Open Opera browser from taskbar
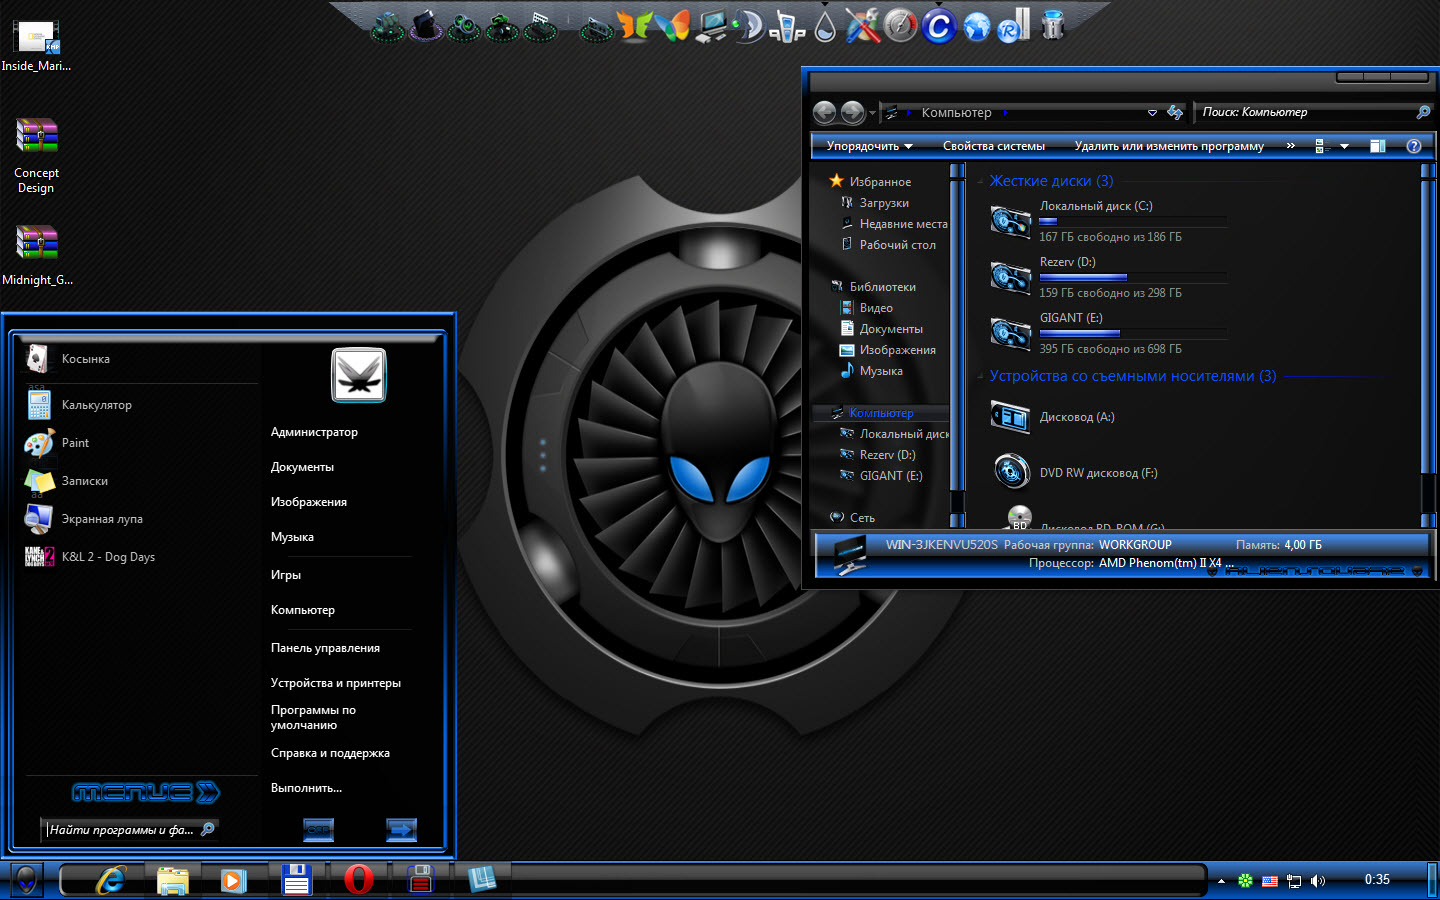This screenshot has height=900, width=1440. tap(358, 880)
